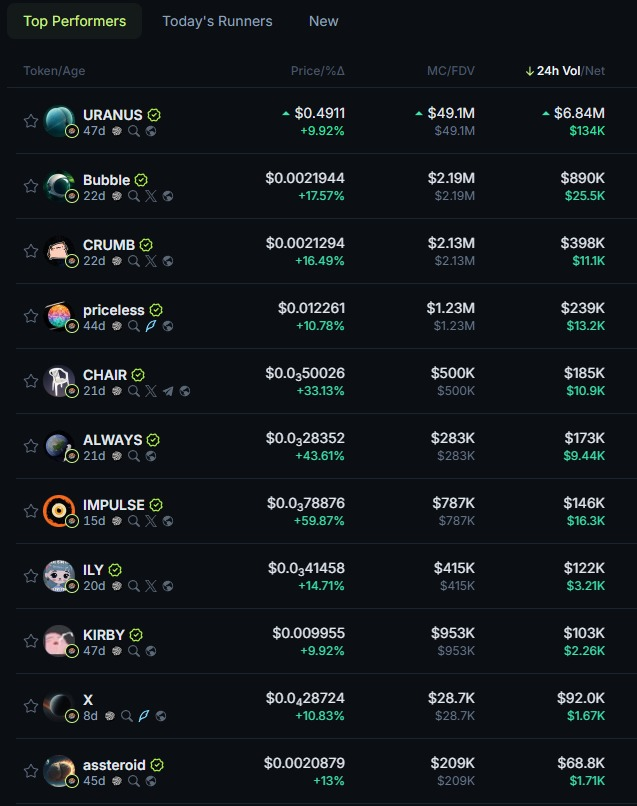Star the URANUS token as favorite
The image size is (637, 806).
(31, 121)
